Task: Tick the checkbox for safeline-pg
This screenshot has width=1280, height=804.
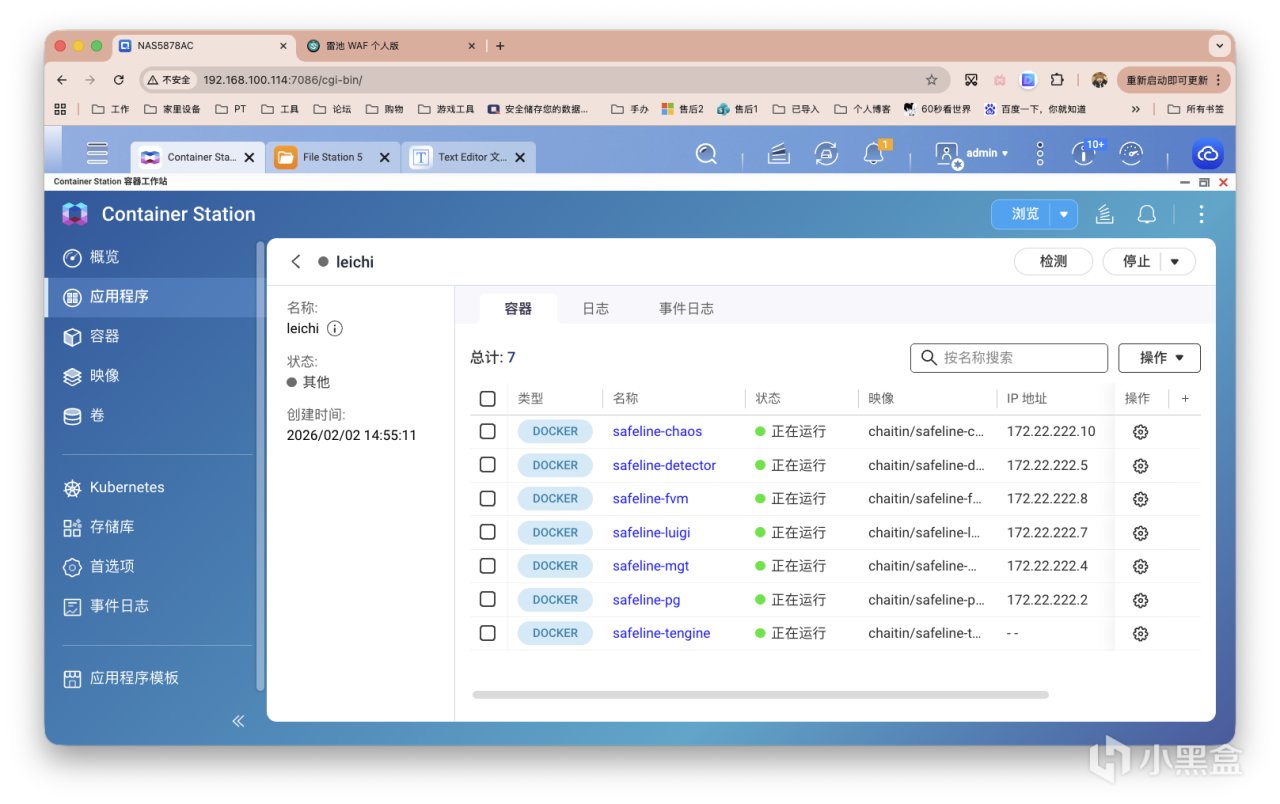Action: (x=488, y=599)
